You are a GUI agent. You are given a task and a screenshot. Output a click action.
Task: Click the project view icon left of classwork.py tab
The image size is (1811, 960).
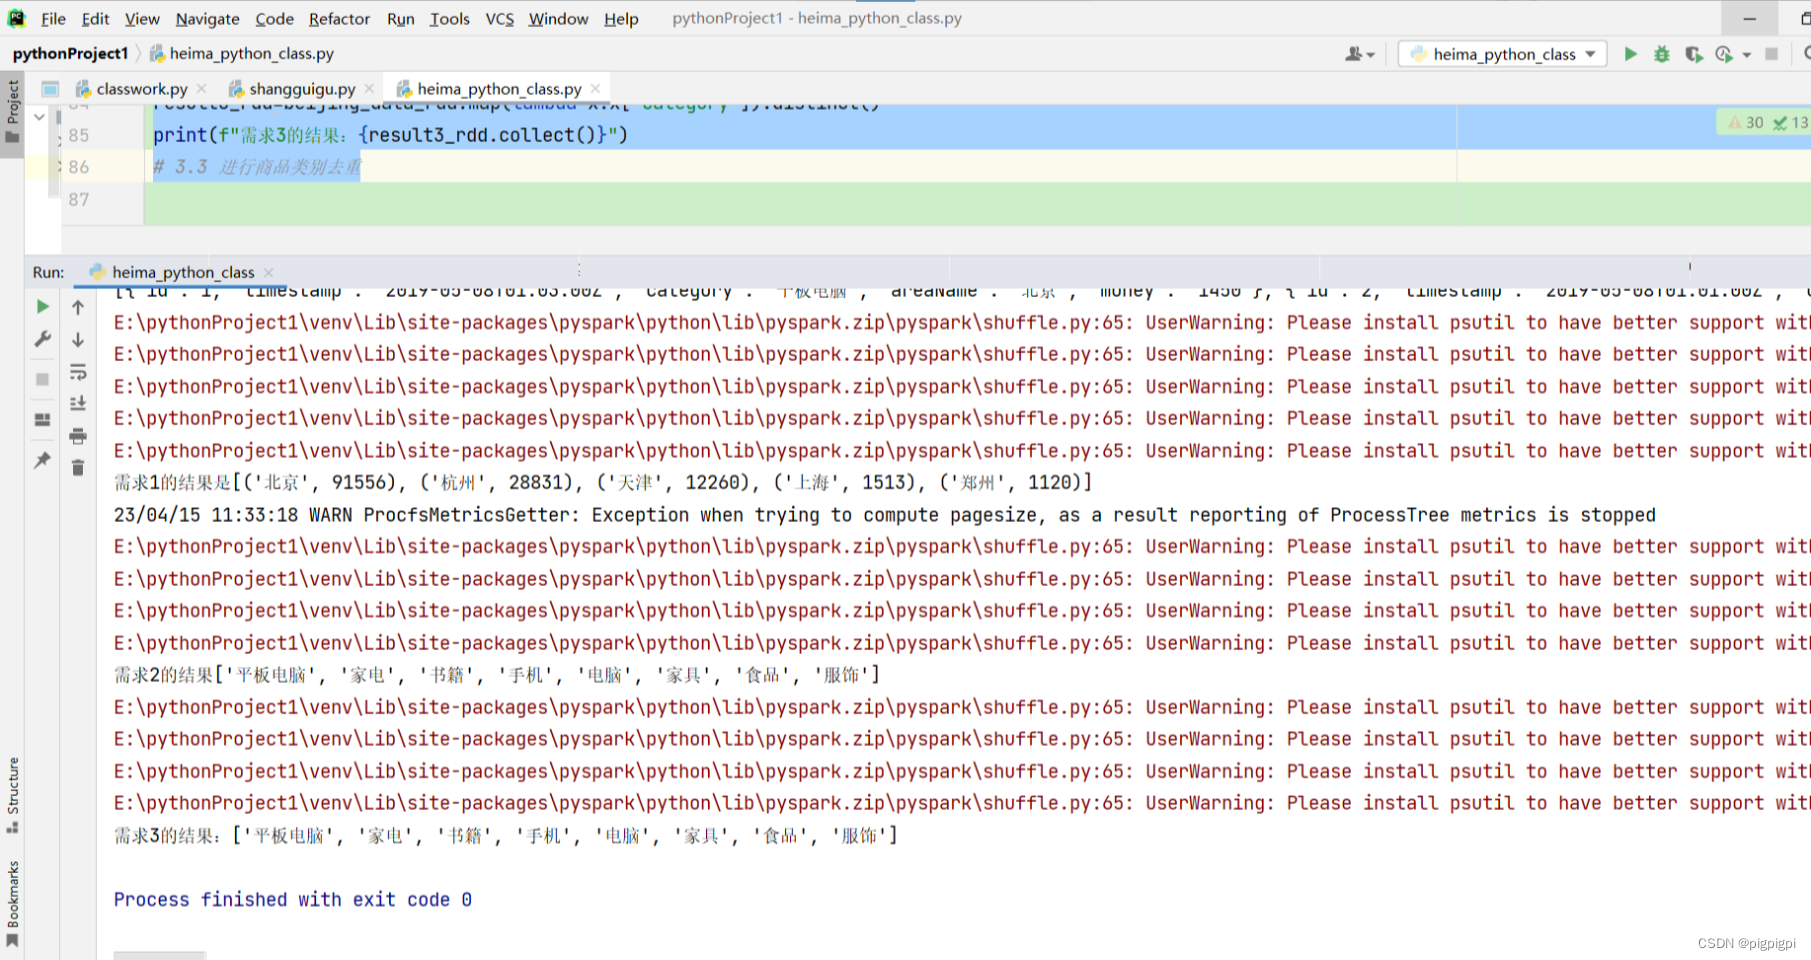pyautogui.click(x=50, y=89)
